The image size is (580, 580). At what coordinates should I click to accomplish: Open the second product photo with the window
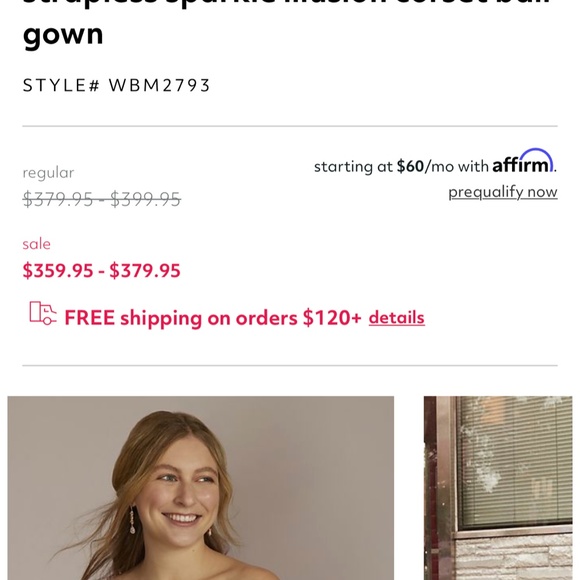[498, 488]
